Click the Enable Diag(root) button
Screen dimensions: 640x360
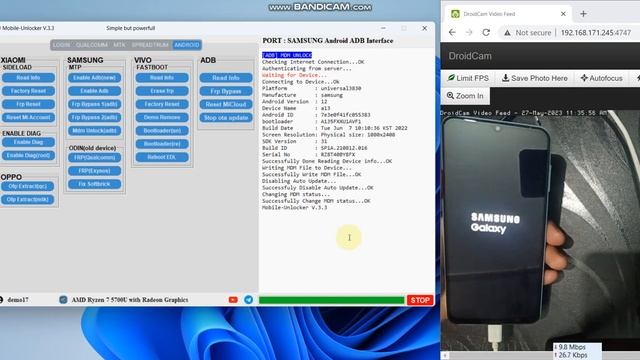point(28,156)
